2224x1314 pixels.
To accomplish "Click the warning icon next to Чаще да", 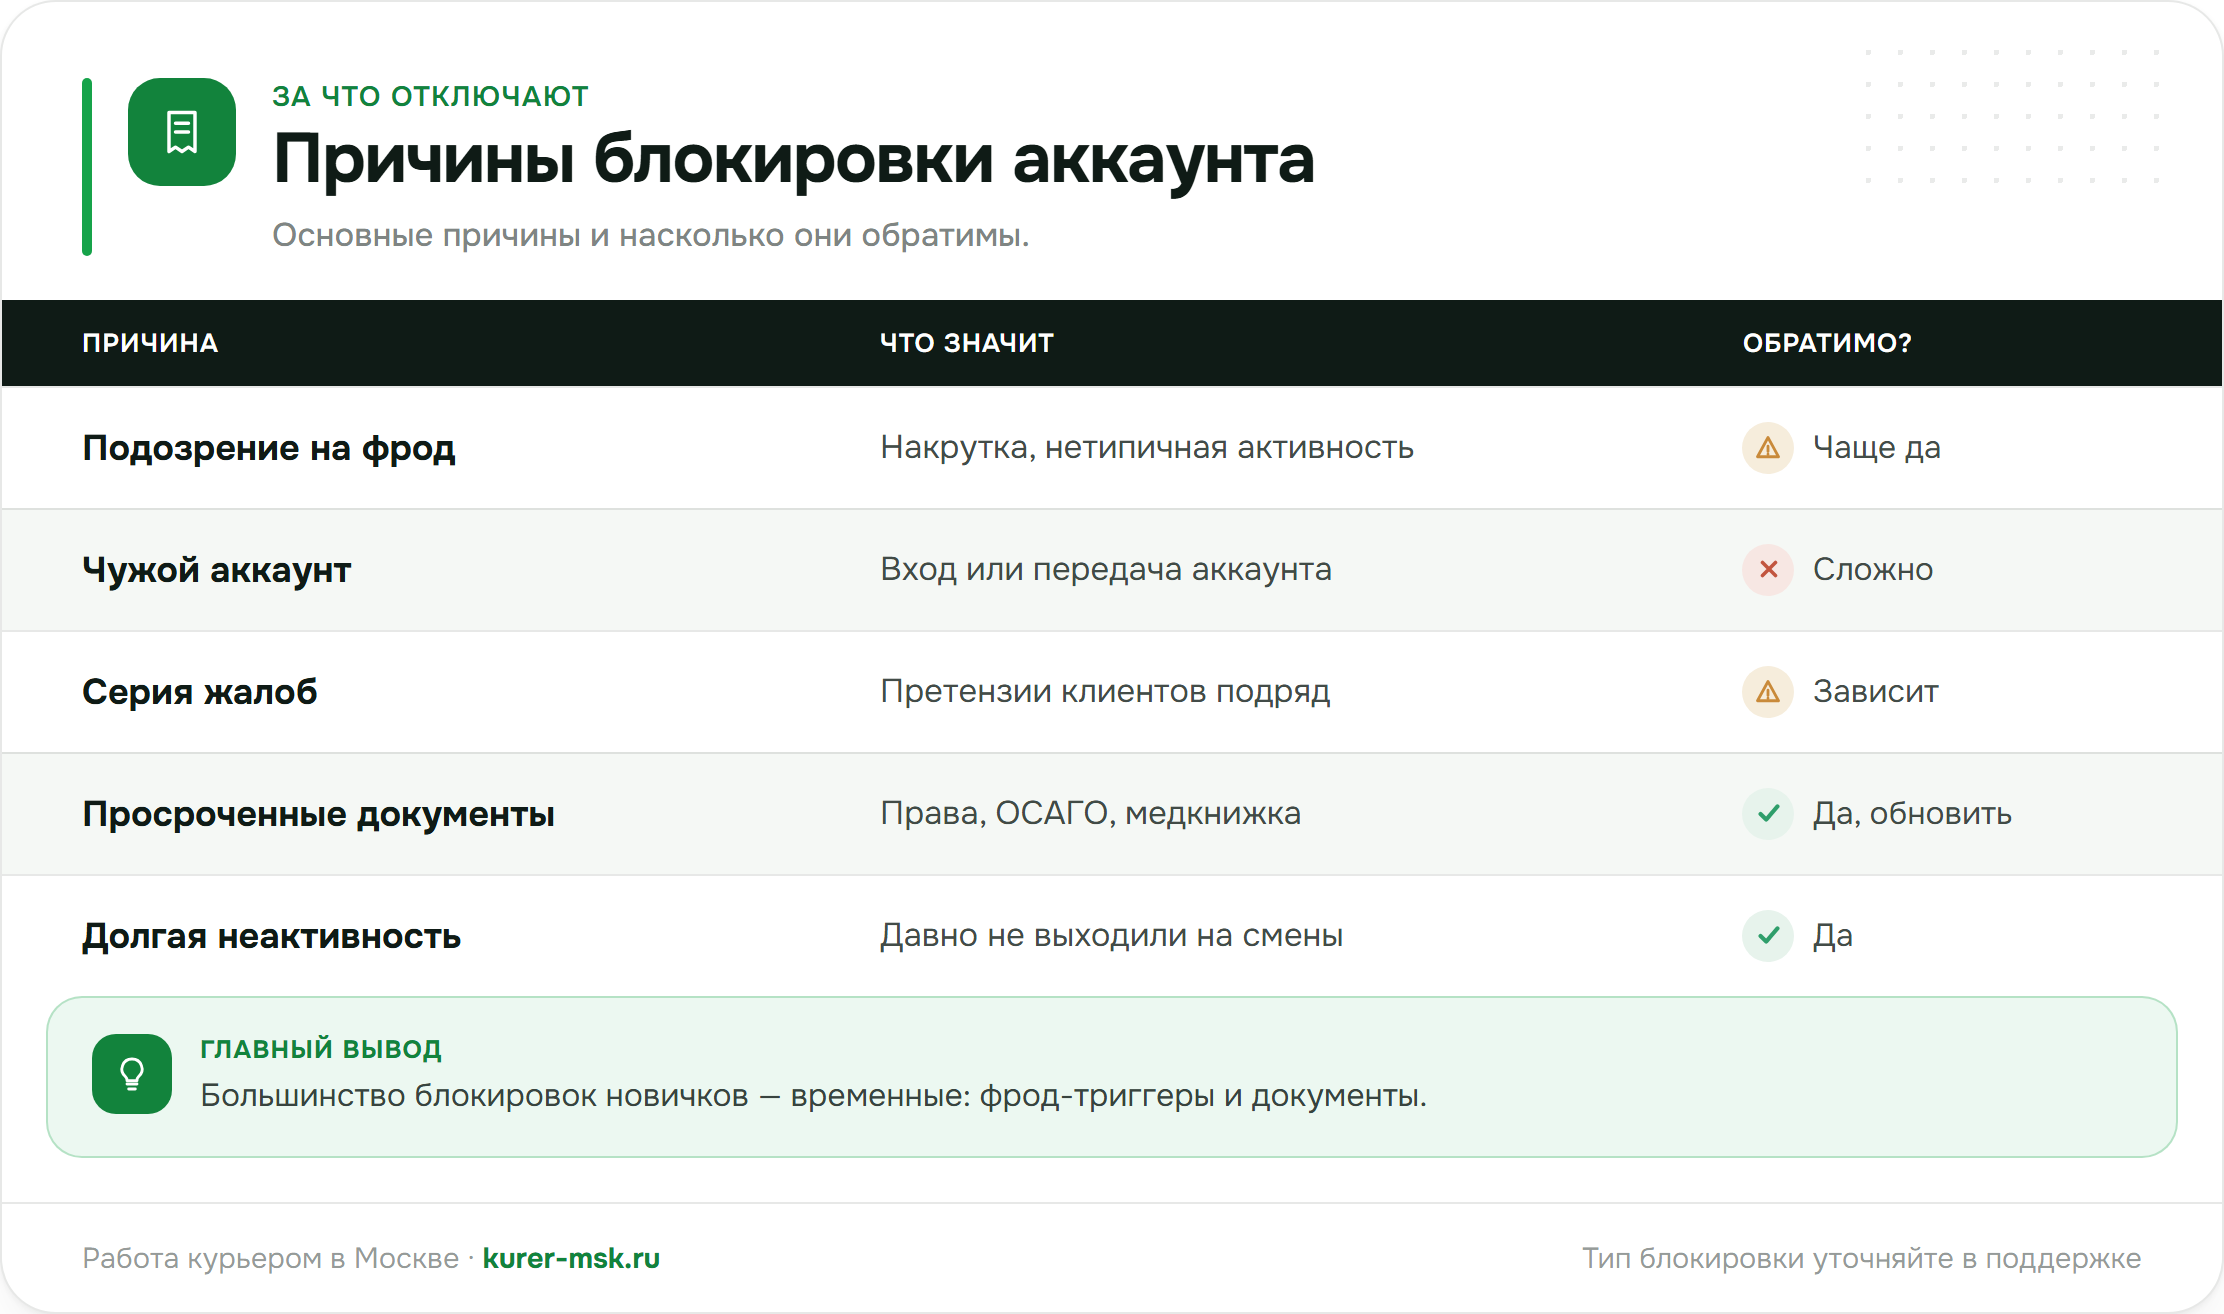I will [x=1768, y=448].
